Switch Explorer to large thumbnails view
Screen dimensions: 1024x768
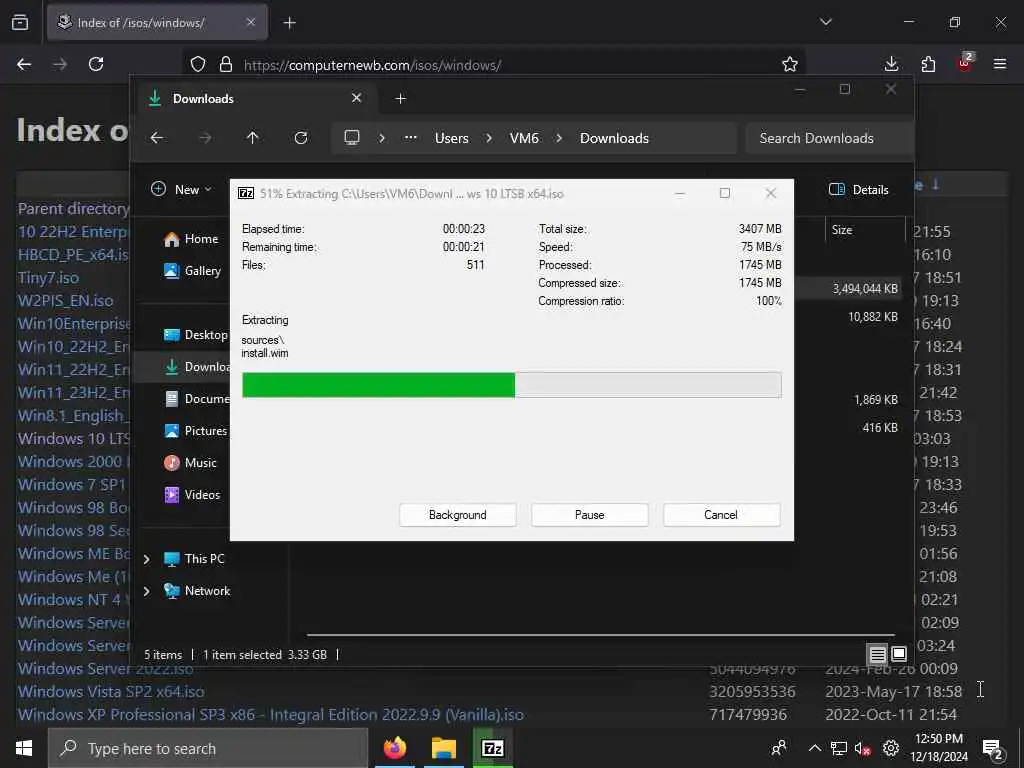tap(899, 654)
